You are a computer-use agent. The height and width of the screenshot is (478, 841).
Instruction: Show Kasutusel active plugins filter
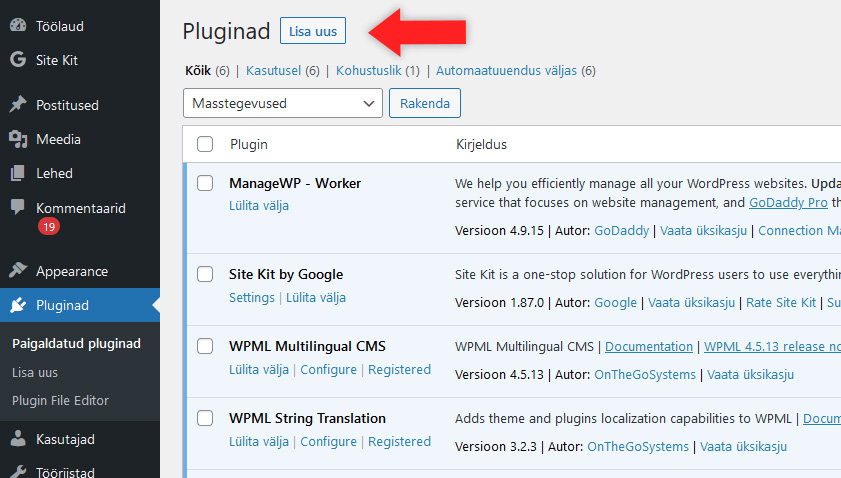tap(275, 71)
